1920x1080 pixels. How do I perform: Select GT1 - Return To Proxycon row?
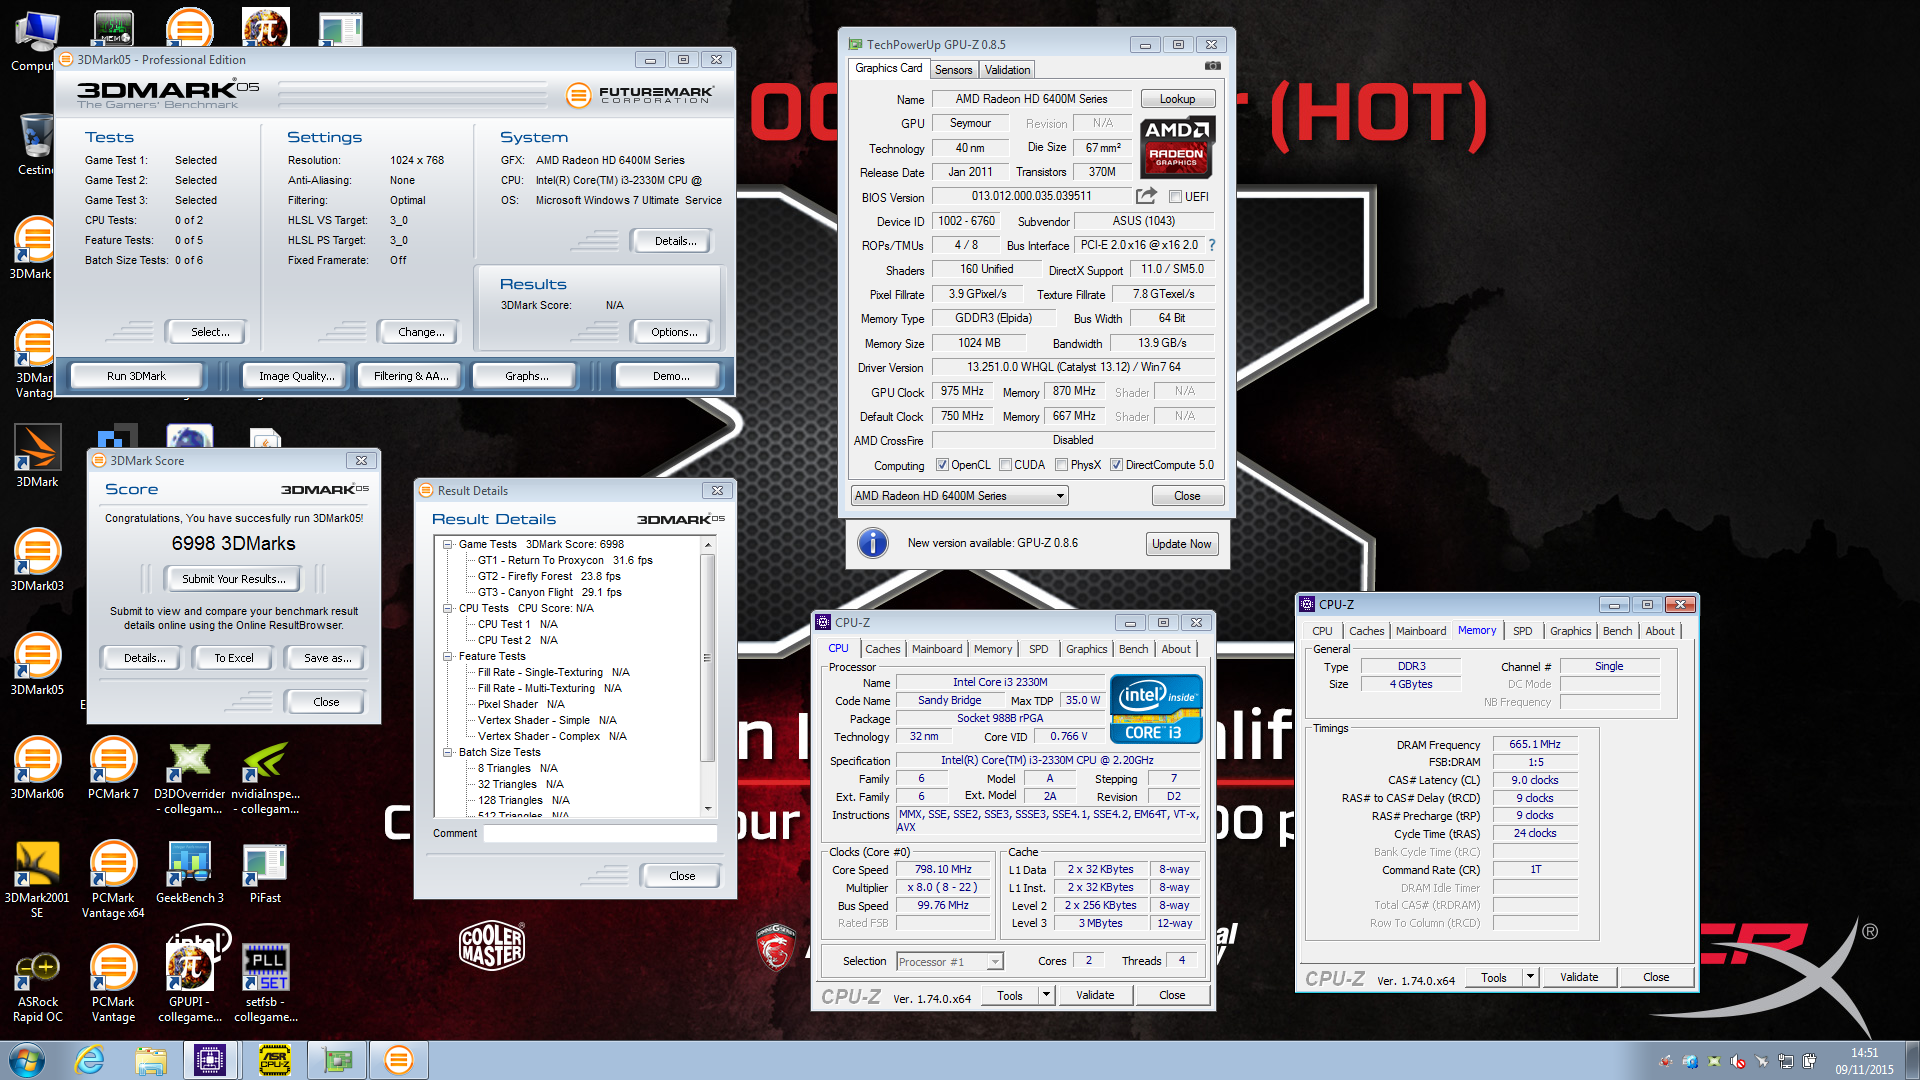pos(564,561)
